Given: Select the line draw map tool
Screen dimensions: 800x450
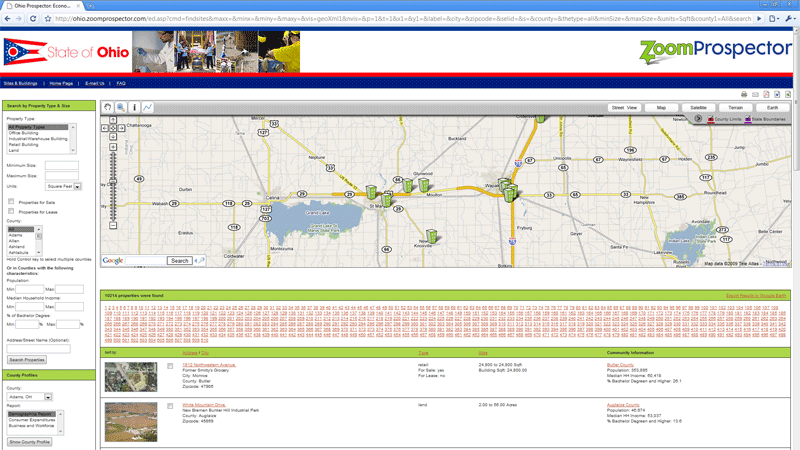Looking at the screenshot, I should tap(147, 107).
